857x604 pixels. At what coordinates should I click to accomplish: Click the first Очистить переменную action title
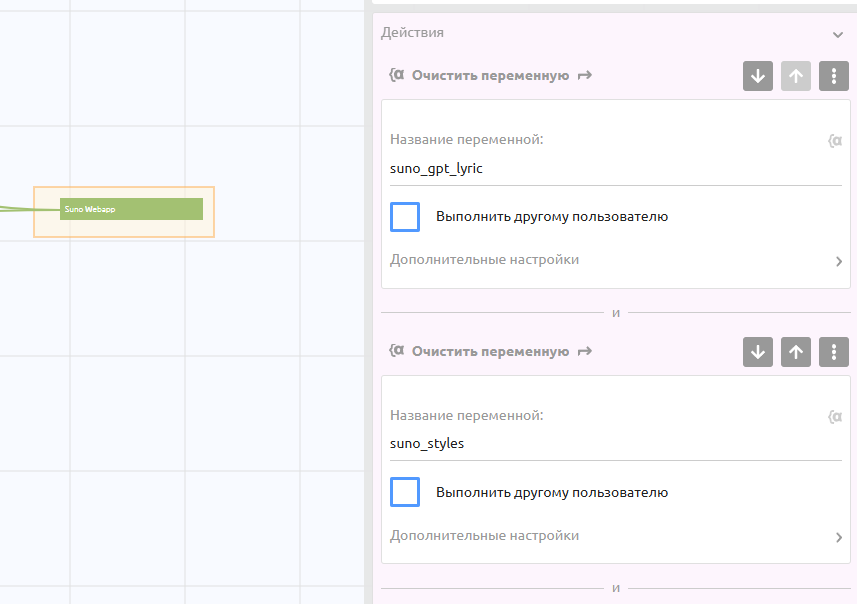pyautogui.click(x=490, y=75)
